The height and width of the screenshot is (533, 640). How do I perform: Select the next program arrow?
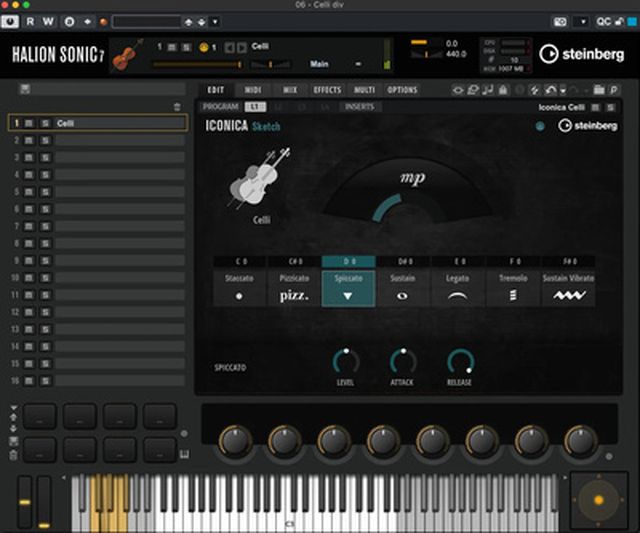tap(242, 48)
